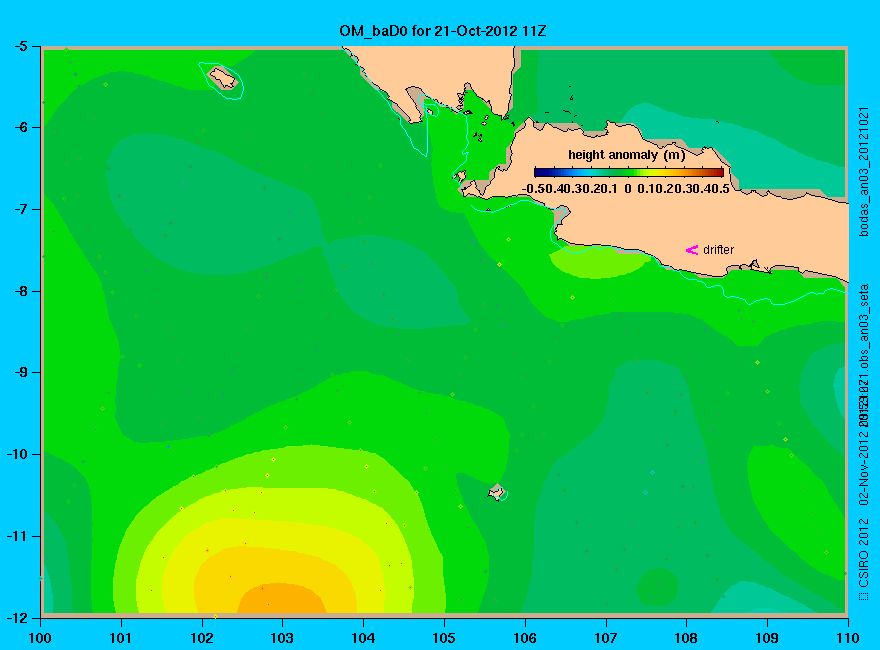Click the x-axis label 102
880x650 pixels.
click(x=201, y=638)
